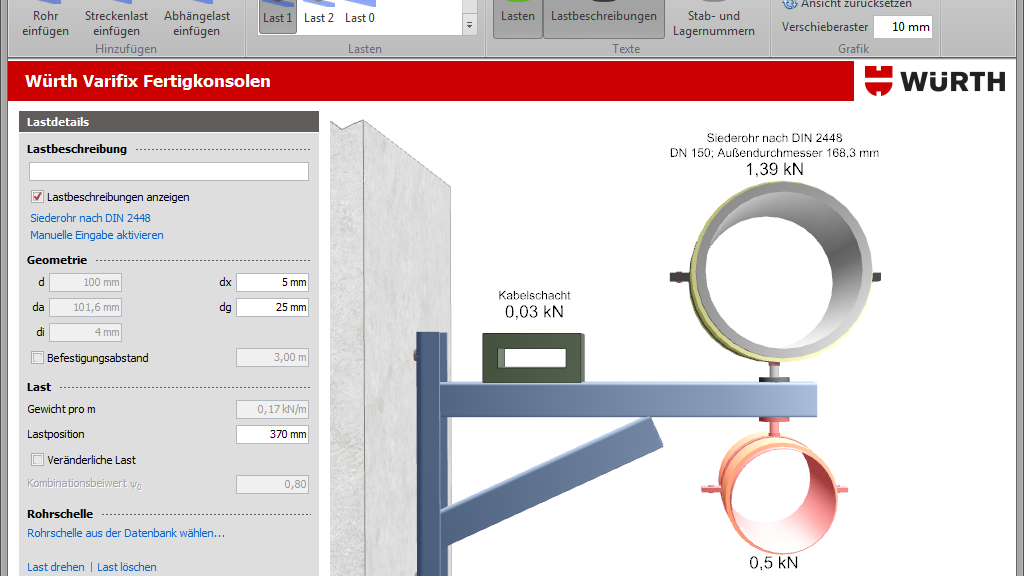Click the DN 150 Außendurchmesser description text
Viewport: 1024px width, 576px height.
[x=775, y=153]
